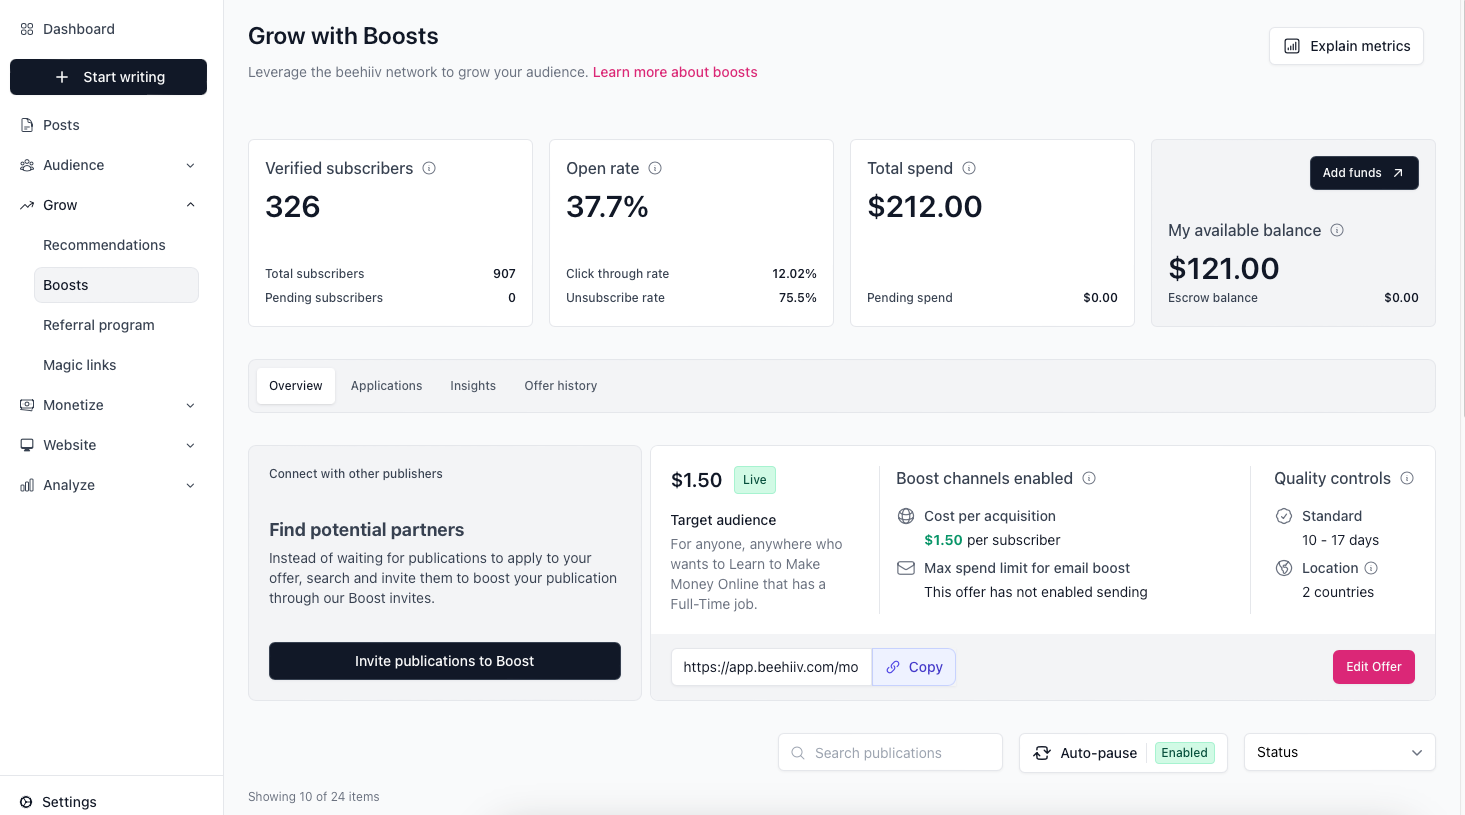Screen dimensions: 1465x815
Task: Expand the Audience sidebar section
Action: click(x=190, y=165)
